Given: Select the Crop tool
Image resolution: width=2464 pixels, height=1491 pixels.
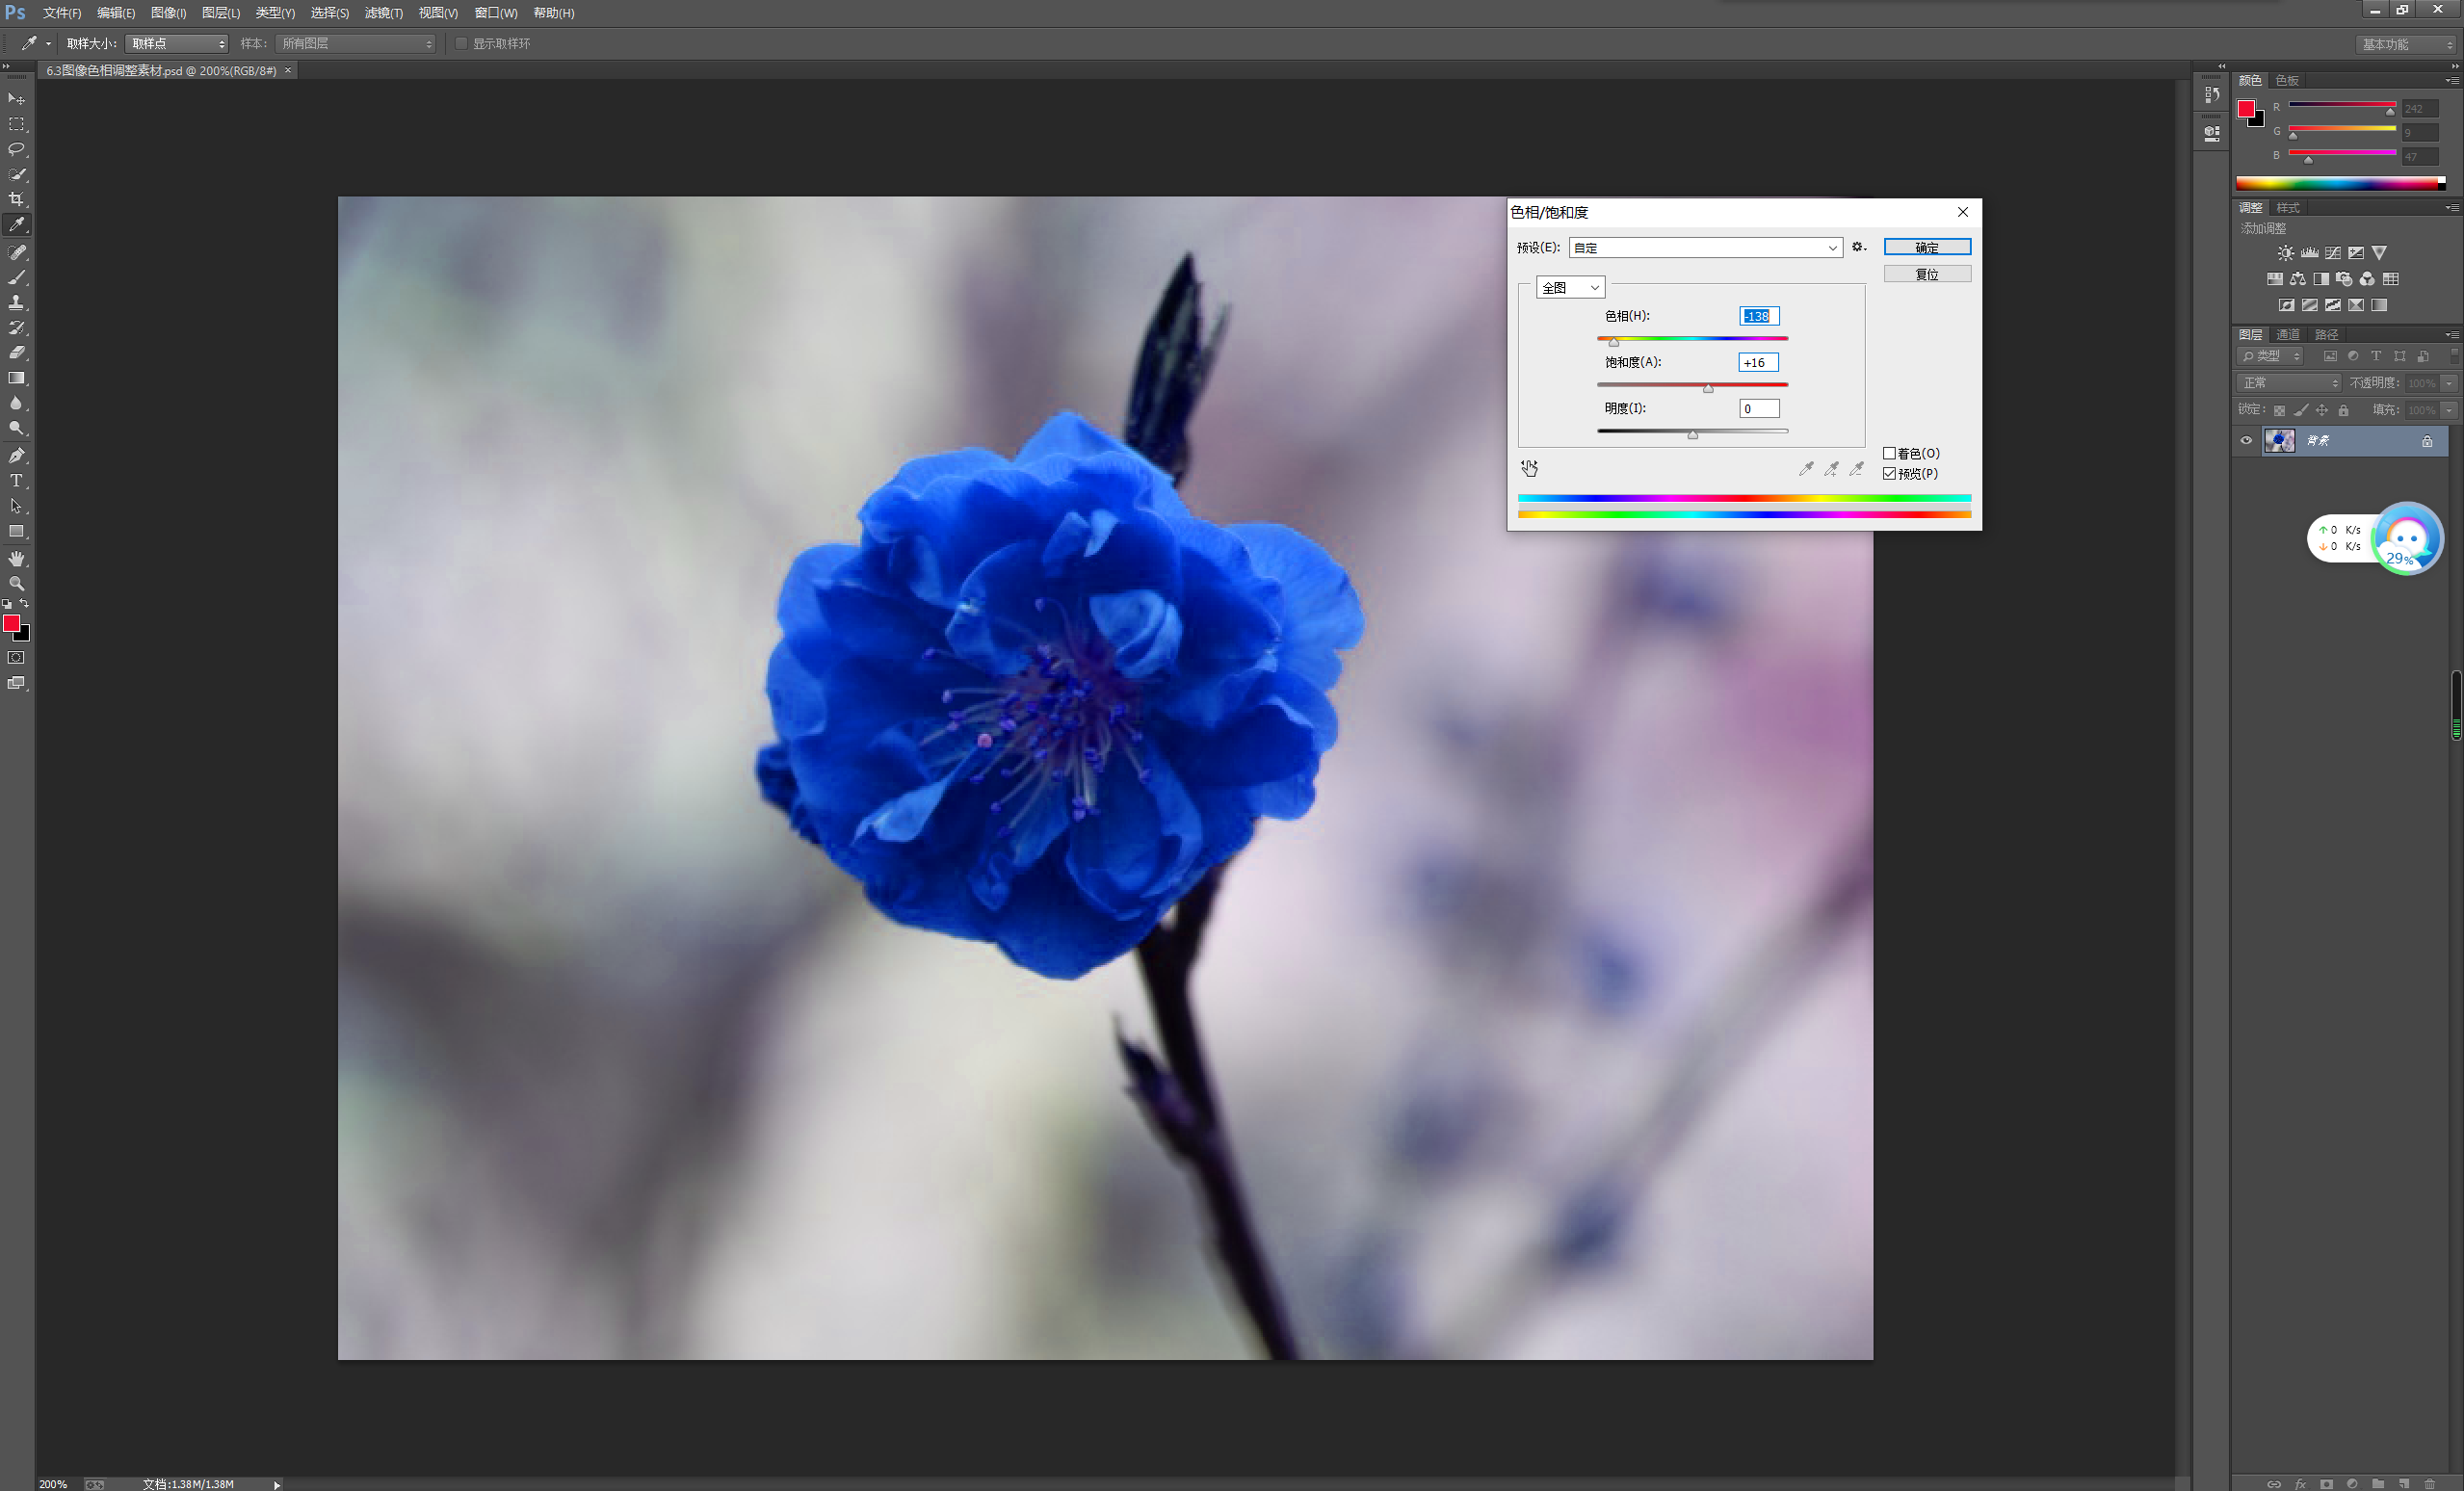Looking at the screenshot, I should pyautogui.click(x=17, y=199).
